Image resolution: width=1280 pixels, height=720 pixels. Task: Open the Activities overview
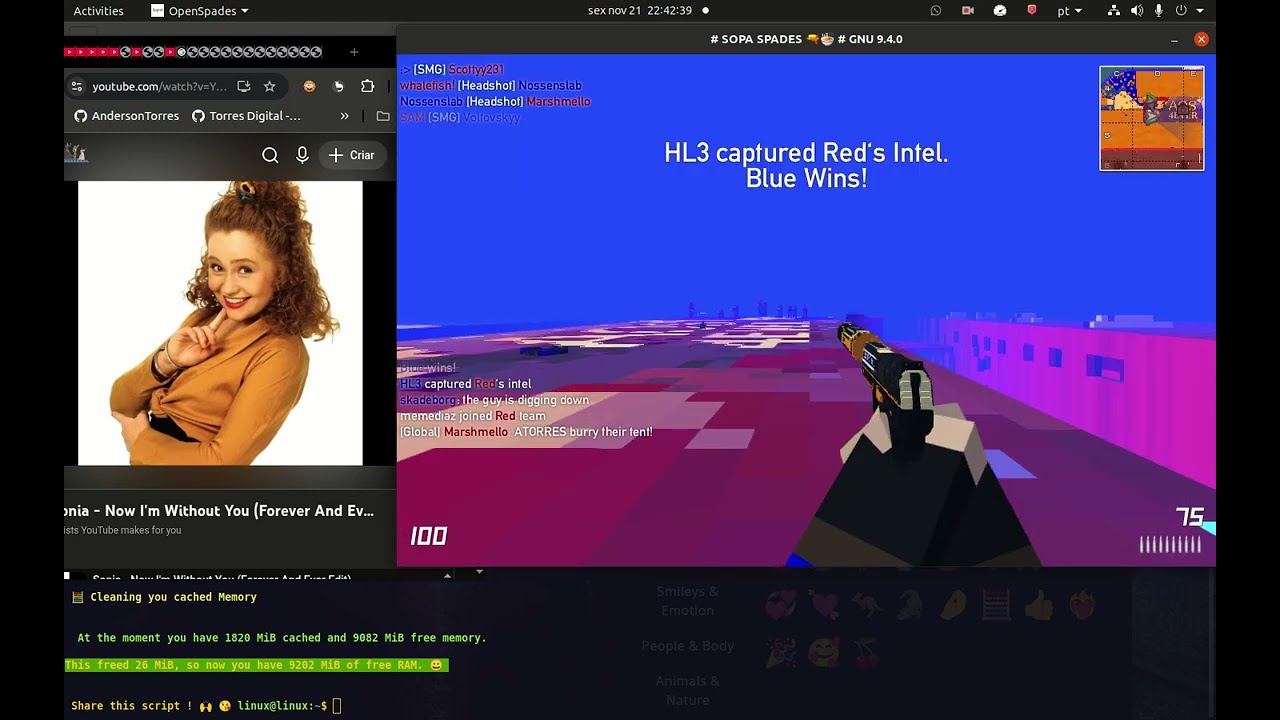98,11
